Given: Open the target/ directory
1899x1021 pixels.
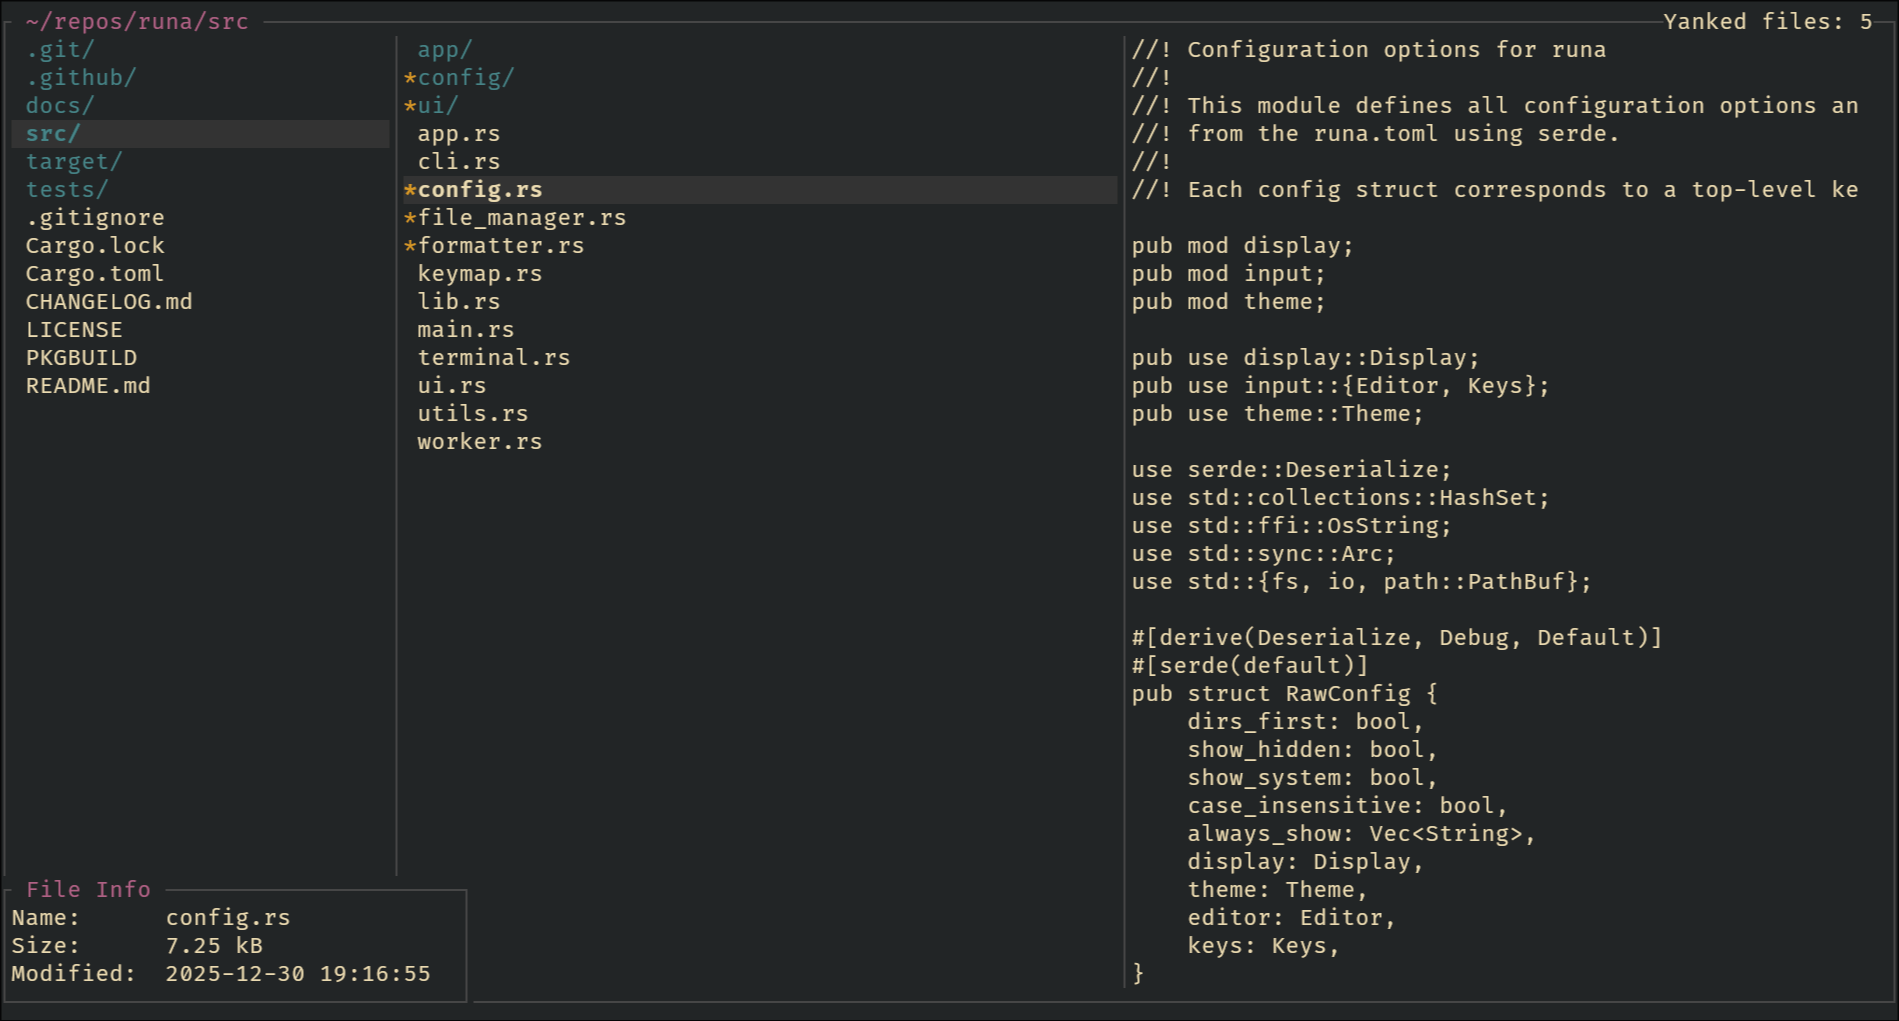Looking at the screenshot, I should point(74,162).
